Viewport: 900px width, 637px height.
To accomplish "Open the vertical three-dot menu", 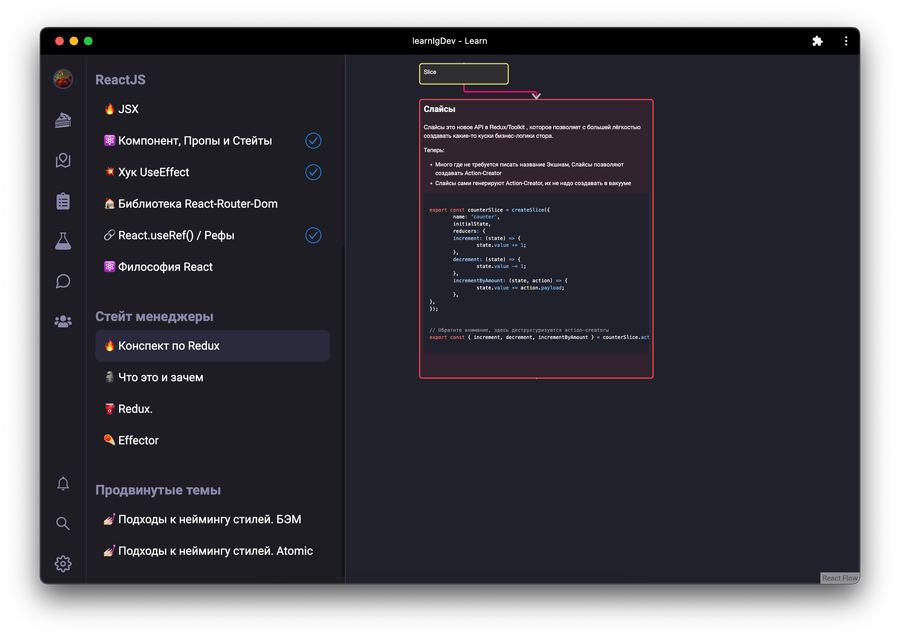I will (x=846, y=41).
